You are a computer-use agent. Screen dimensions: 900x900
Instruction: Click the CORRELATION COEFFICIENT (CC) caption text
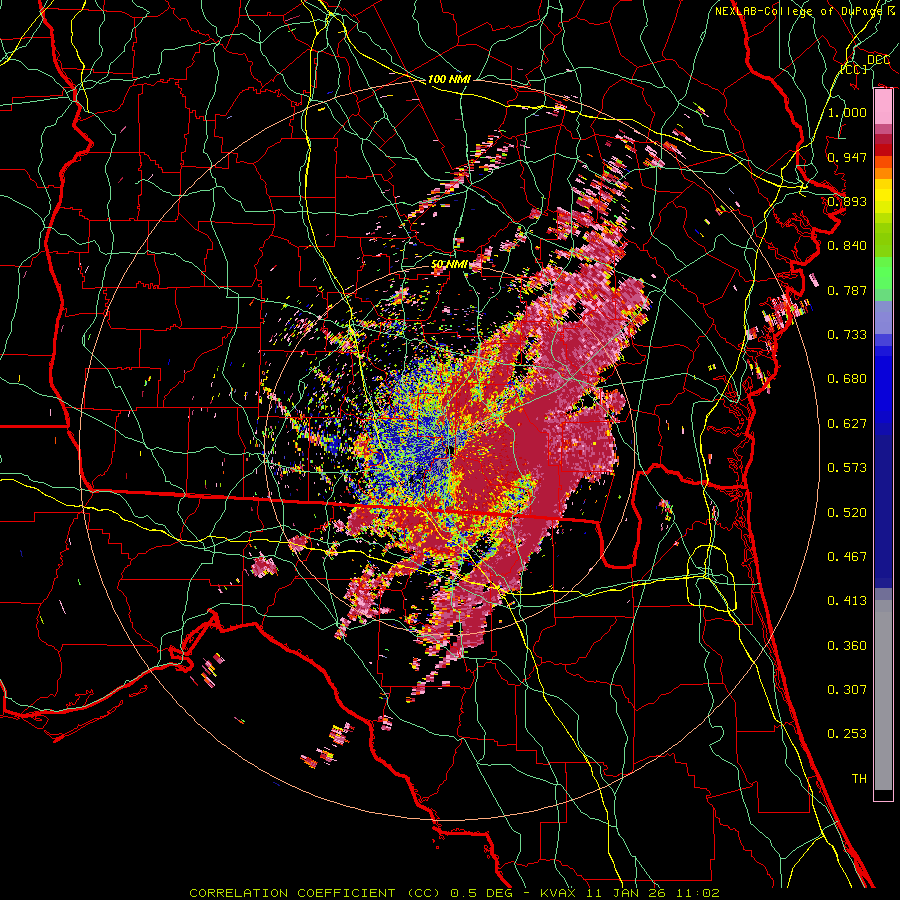[x=314, y=893]
